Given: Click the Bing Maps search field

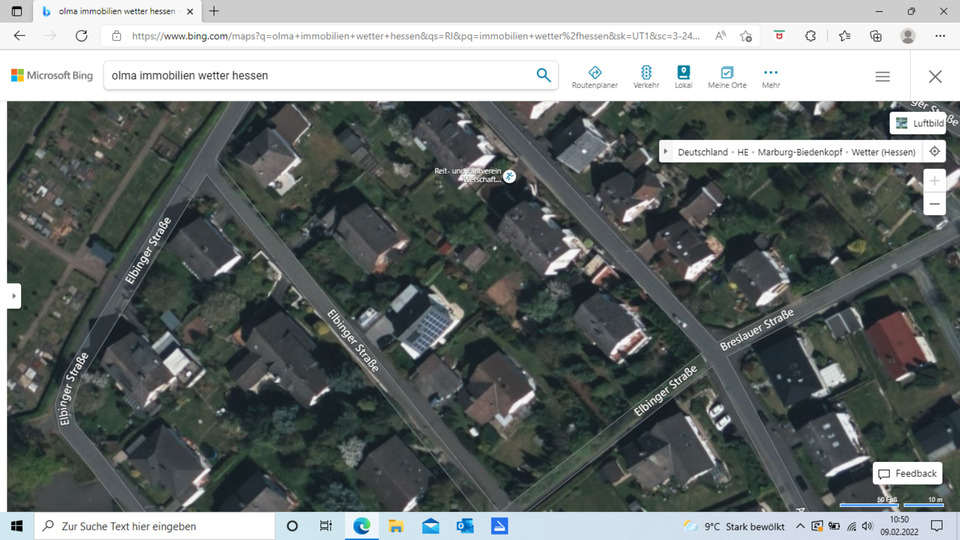Looking at the screenshot, I should [320, 75].
